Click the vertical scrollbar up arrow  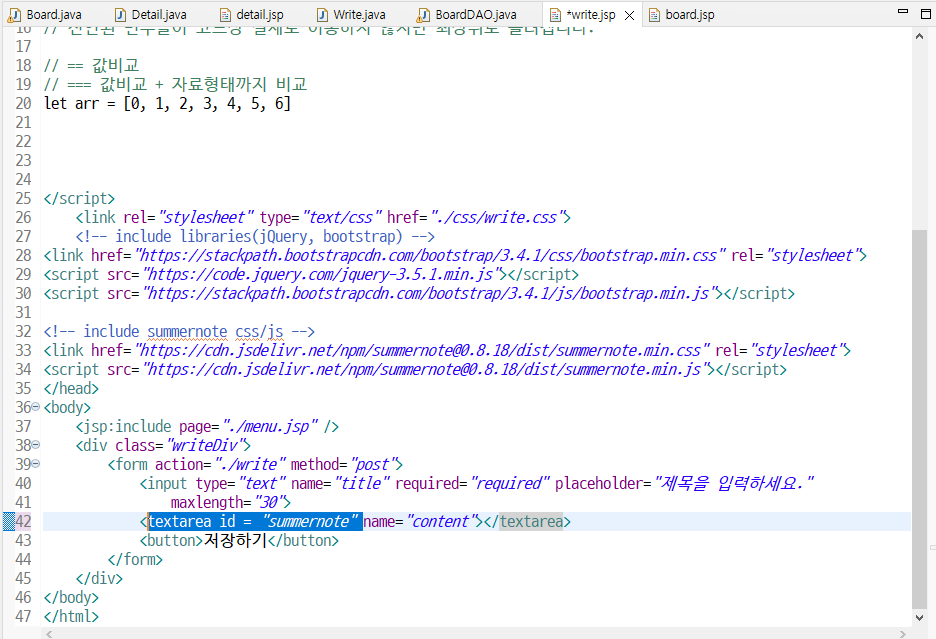[x=919, y=36]
